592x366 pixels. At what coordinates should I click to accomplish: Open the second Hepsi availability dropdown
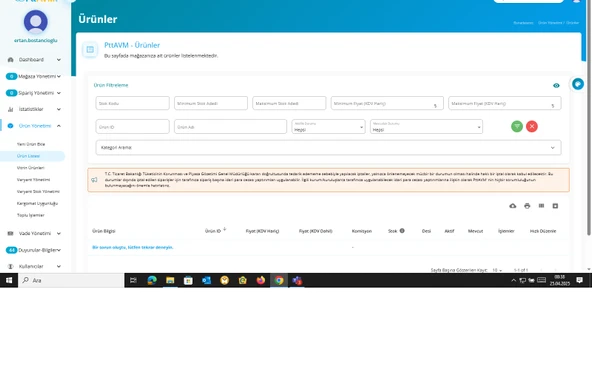click(426, 127)
